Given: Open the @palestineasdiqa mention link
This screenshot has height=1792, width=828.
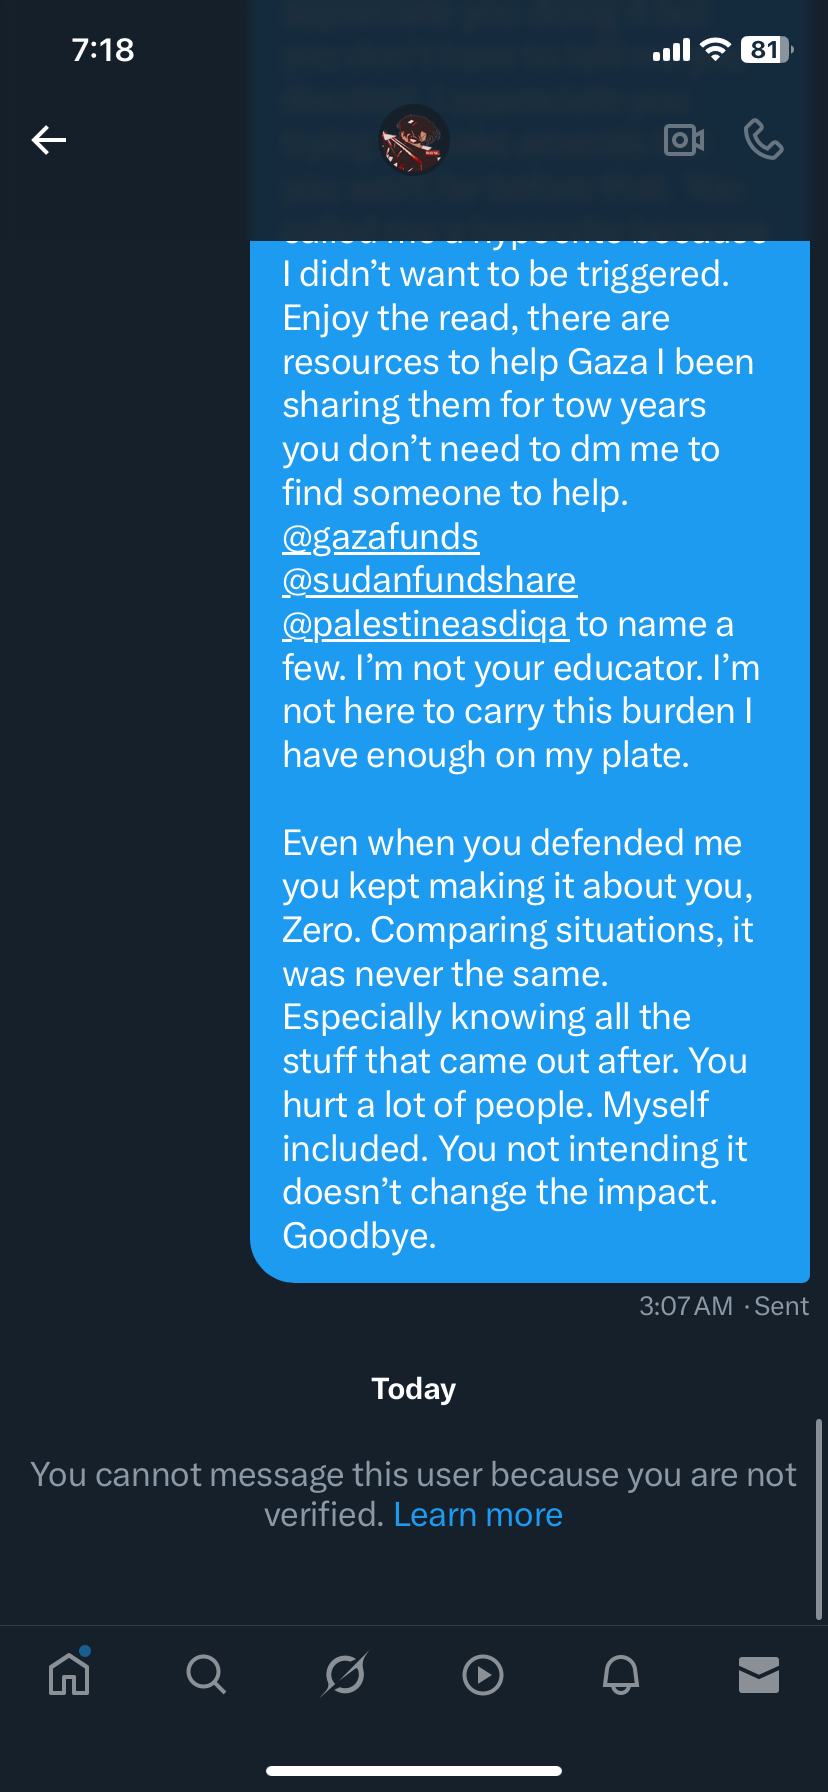Looking at the screenshot, I should [425, 624].
